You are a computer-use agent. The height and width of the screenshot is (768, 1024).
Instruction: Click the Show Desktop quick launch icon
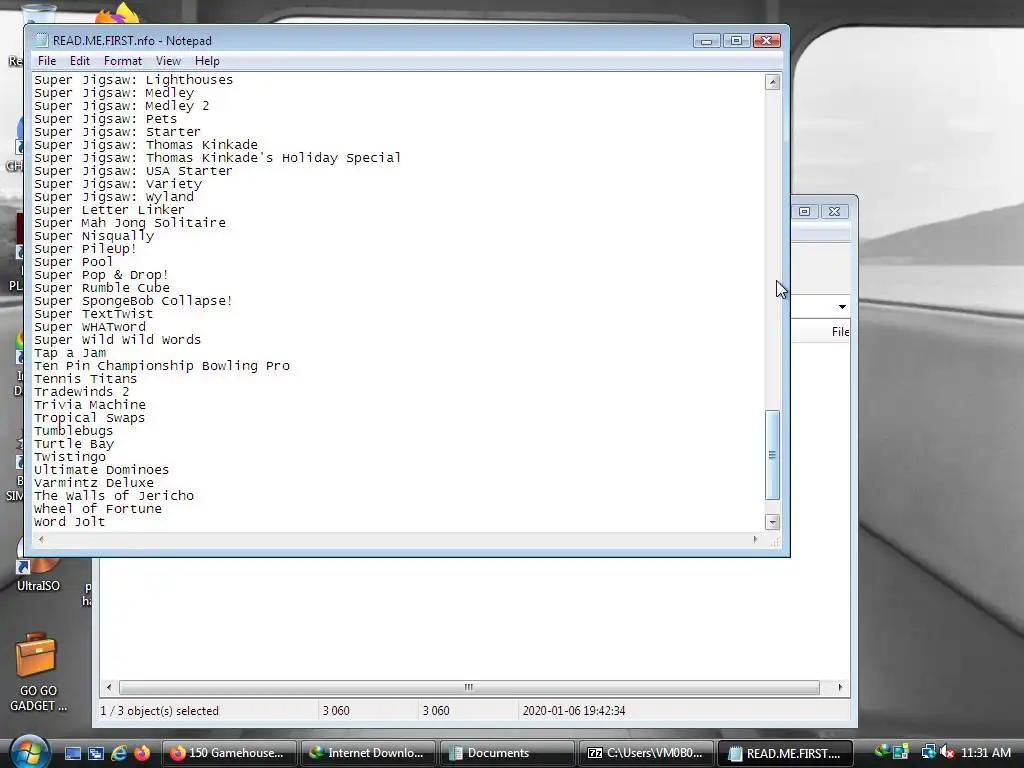72,753
